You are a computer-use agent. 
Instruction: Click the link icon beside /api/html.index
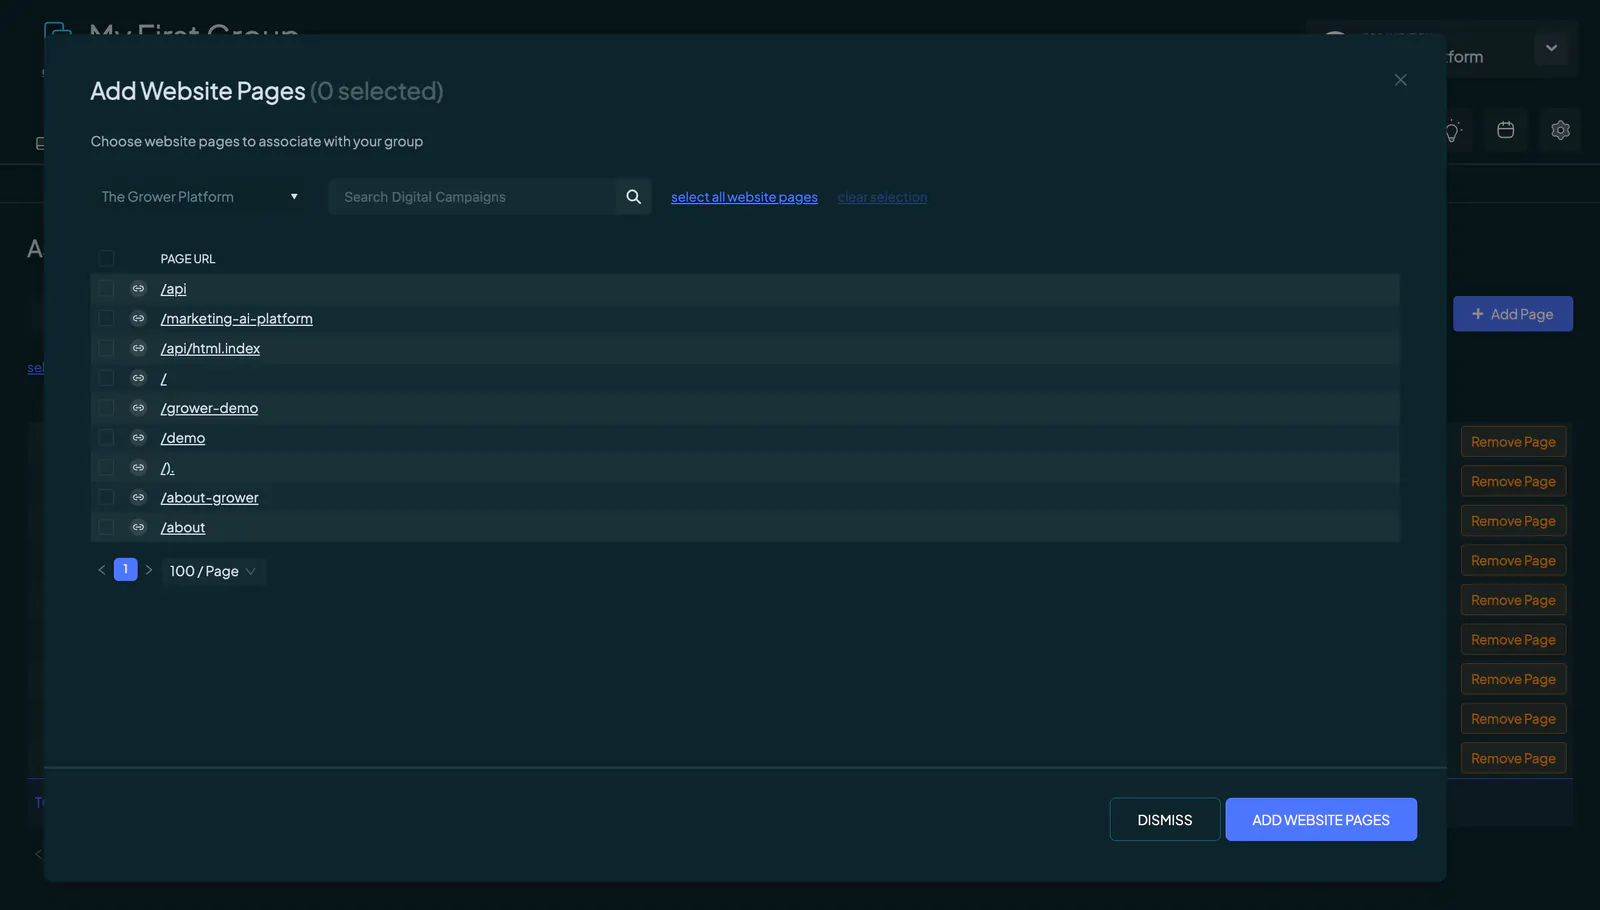pyautogui.click(x=139, y=349)
